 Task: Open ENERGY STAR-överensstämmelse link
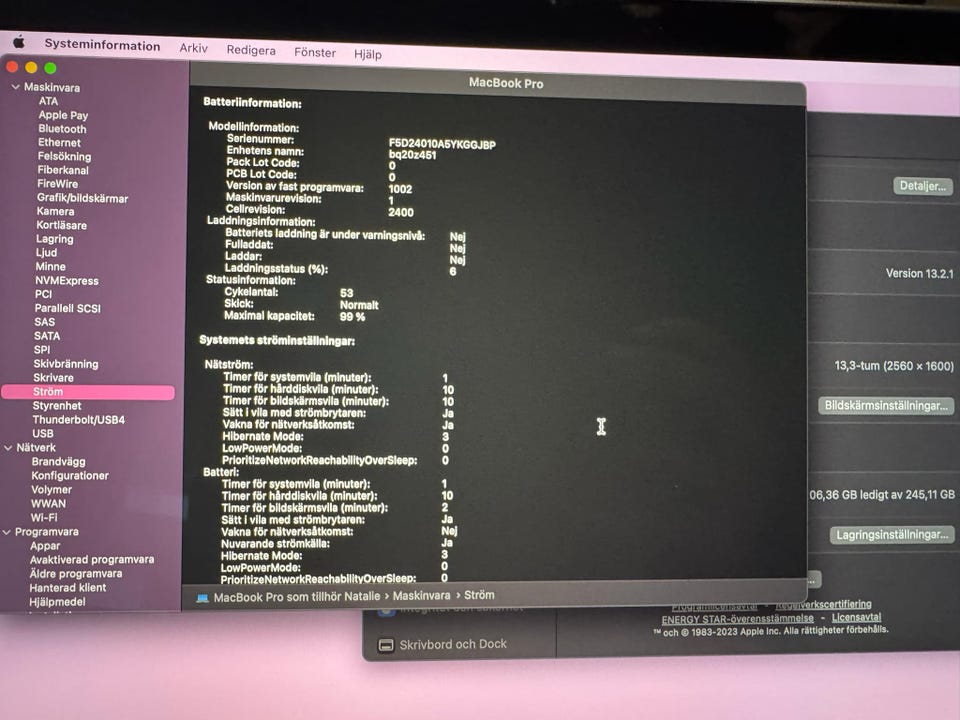[x=738, y=619]
